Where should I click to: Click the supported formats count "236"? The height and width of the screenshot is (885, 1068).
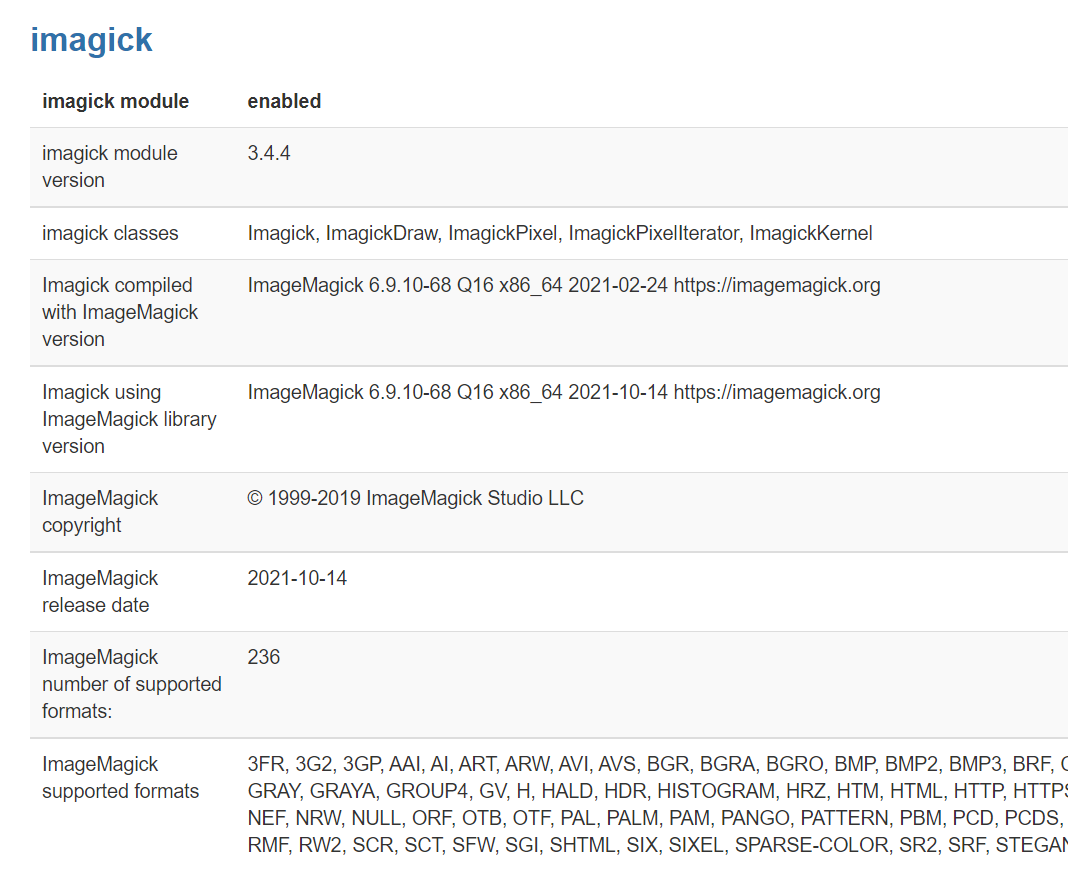264,657
